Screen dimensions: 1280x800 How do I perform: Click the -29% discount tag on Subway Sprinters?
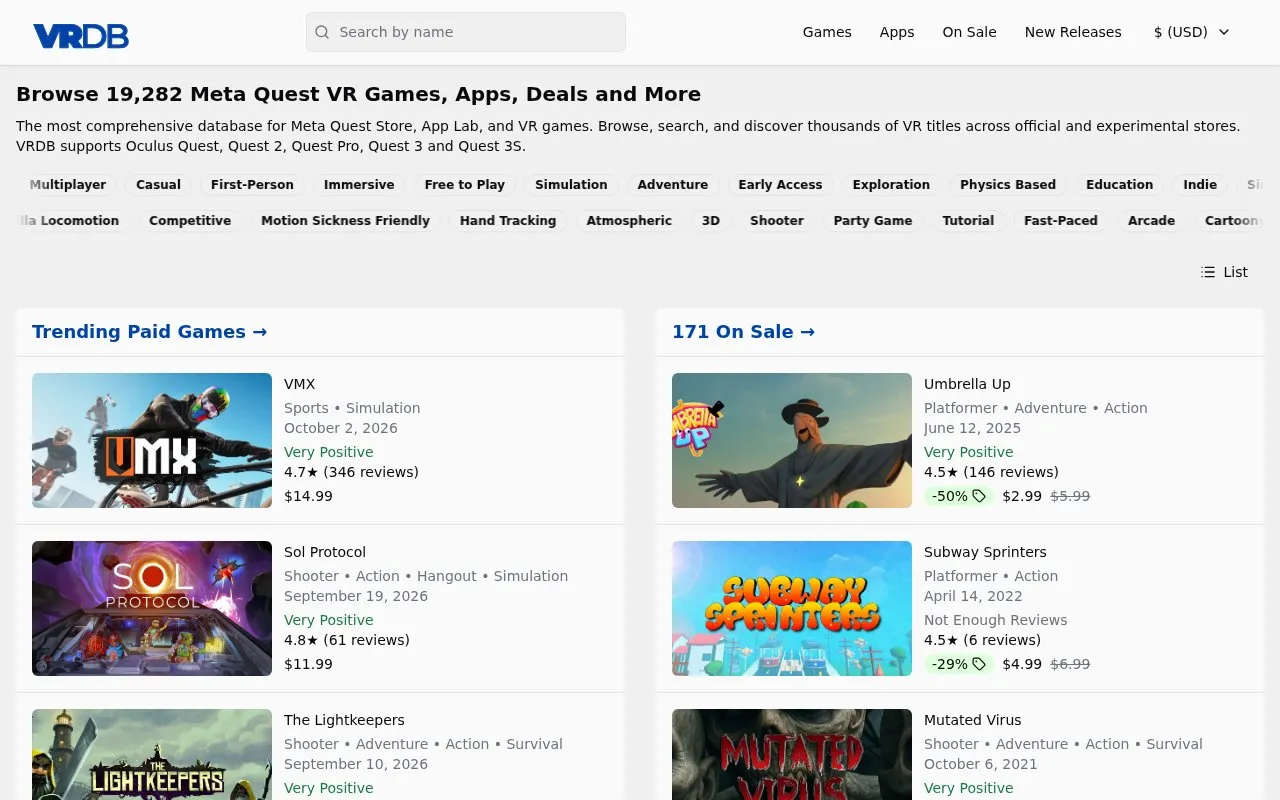pyautogui.click(x=958, y=664)
